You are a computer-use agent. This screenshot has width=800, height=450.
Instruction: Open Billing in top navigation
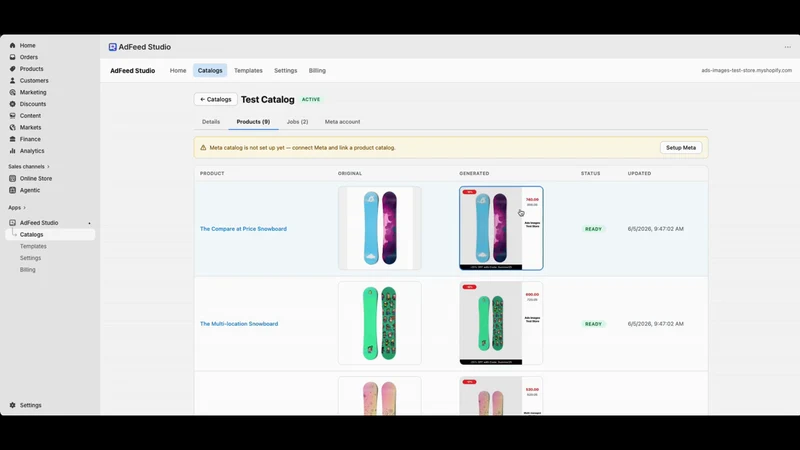coord(317,70)
